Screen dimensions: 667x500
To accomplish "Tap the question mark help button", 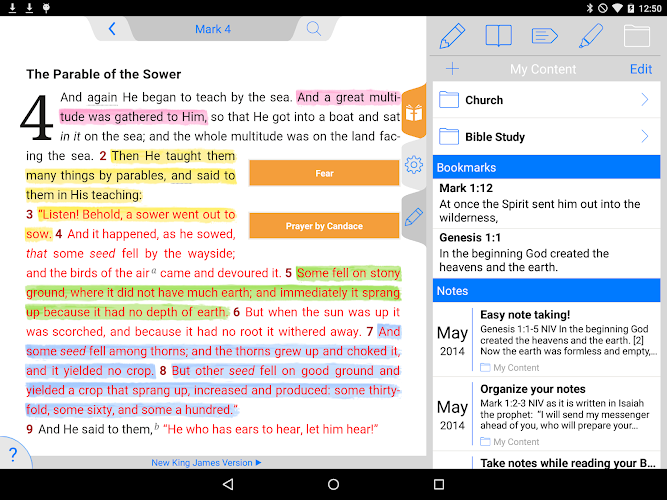I will point(13,454).
